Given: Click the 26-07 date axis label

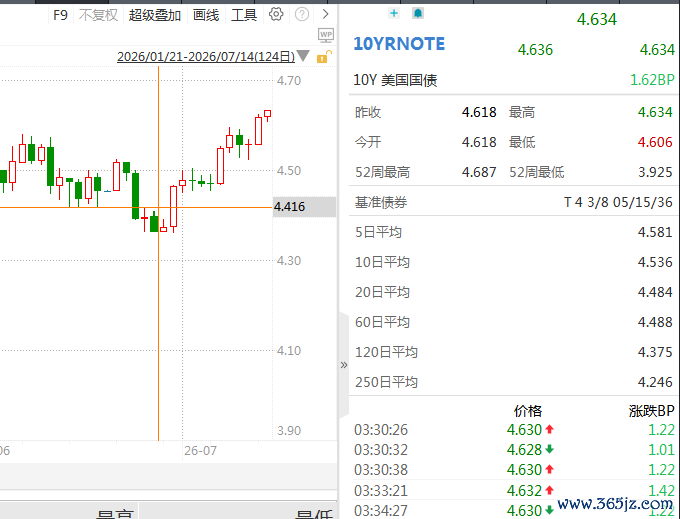Looking at the screenshot, I should point(200,450).
